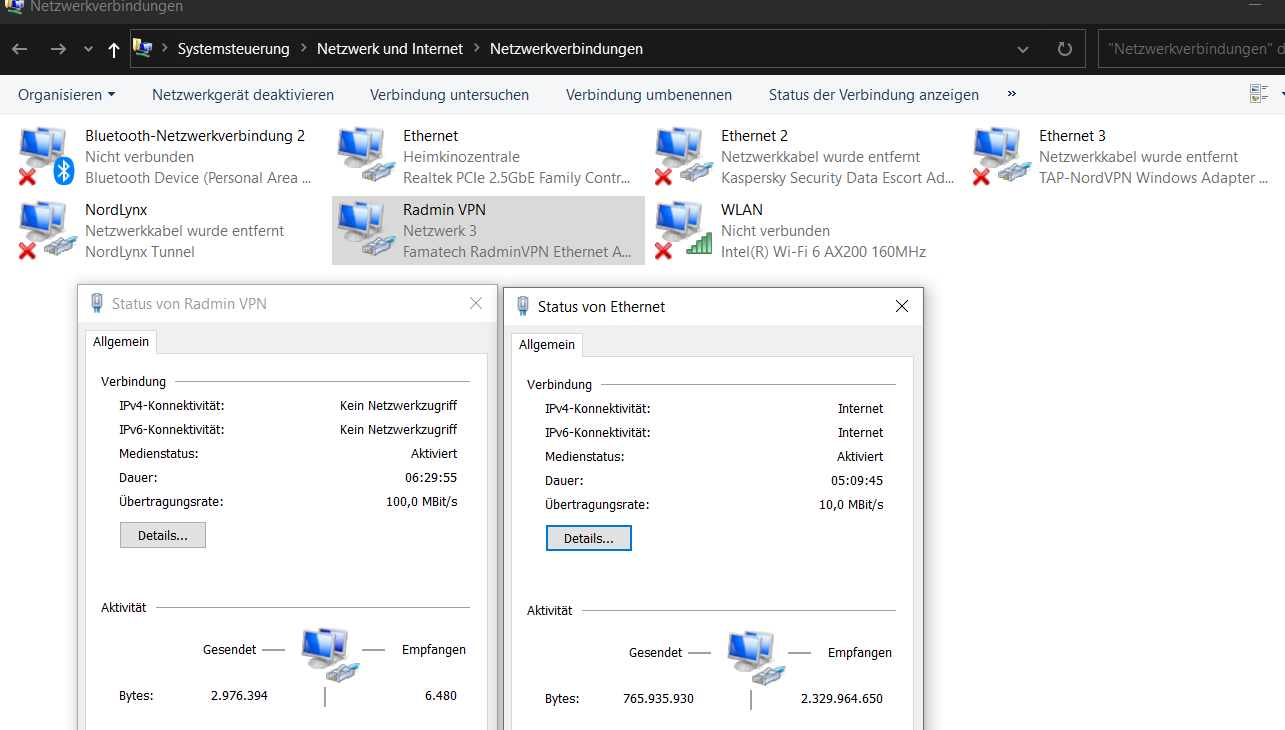
Task: Click Verbindung umbenennen in toolbar
Action: [649, 95]
